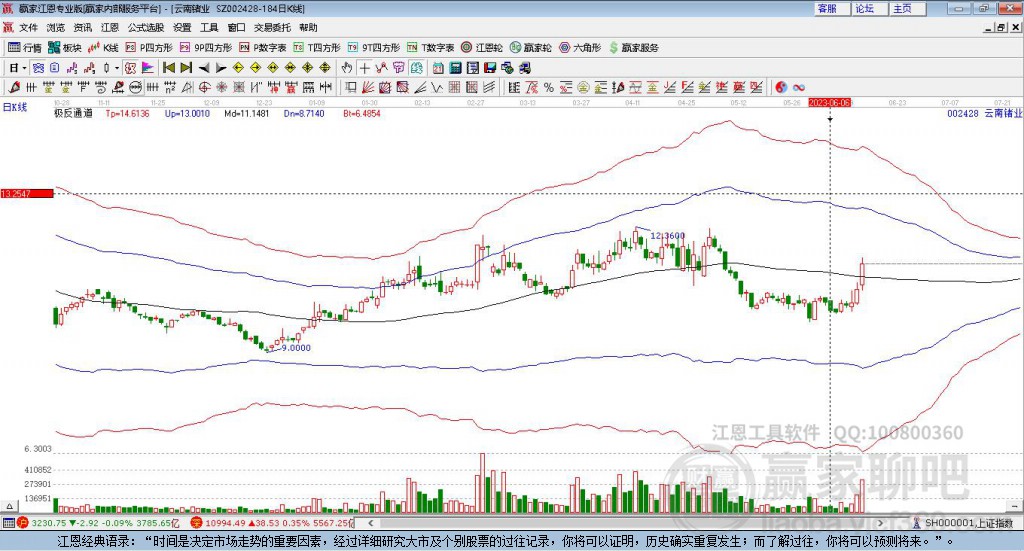The height and width of the screenshot is (551, 1024).
Task: Select the red pencil drawing tool
Action: click(x=14, y=87)
